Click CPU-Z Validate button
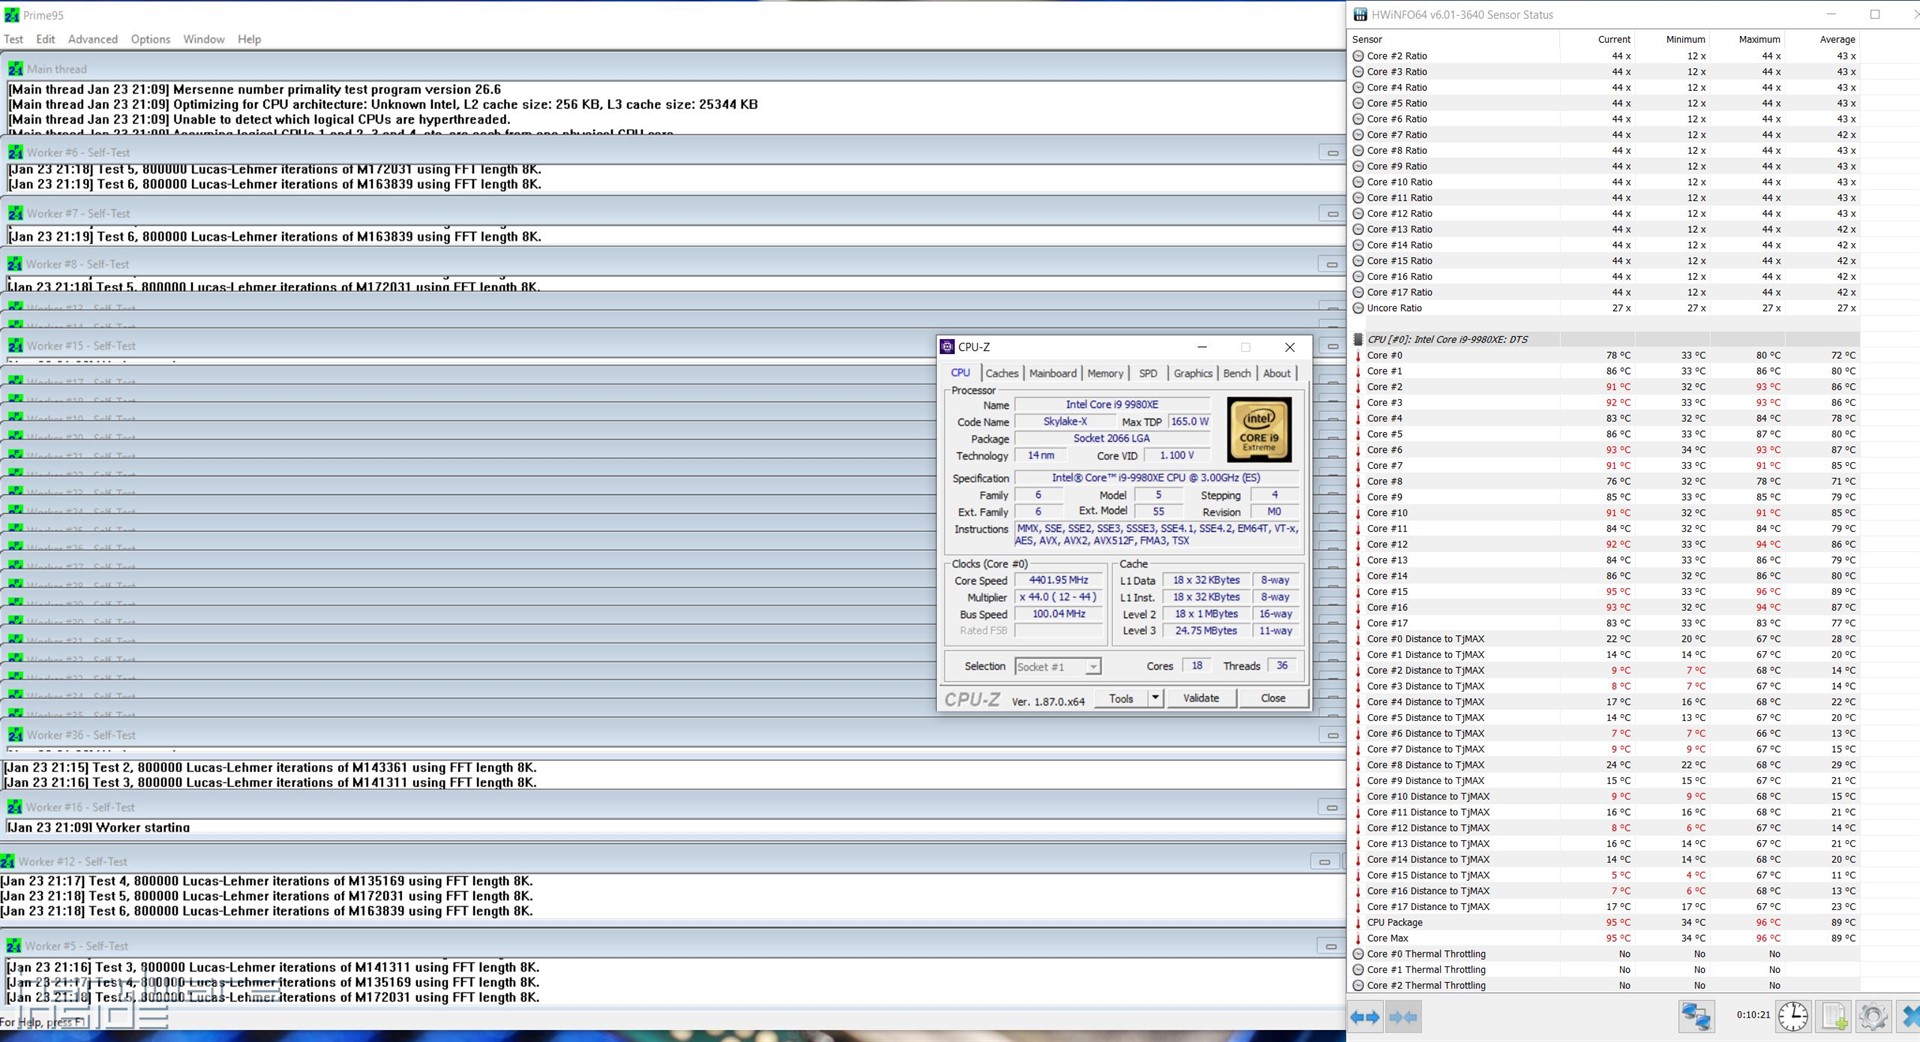The height and width of the screenshot is (1042, 1920). point(1201,698)
